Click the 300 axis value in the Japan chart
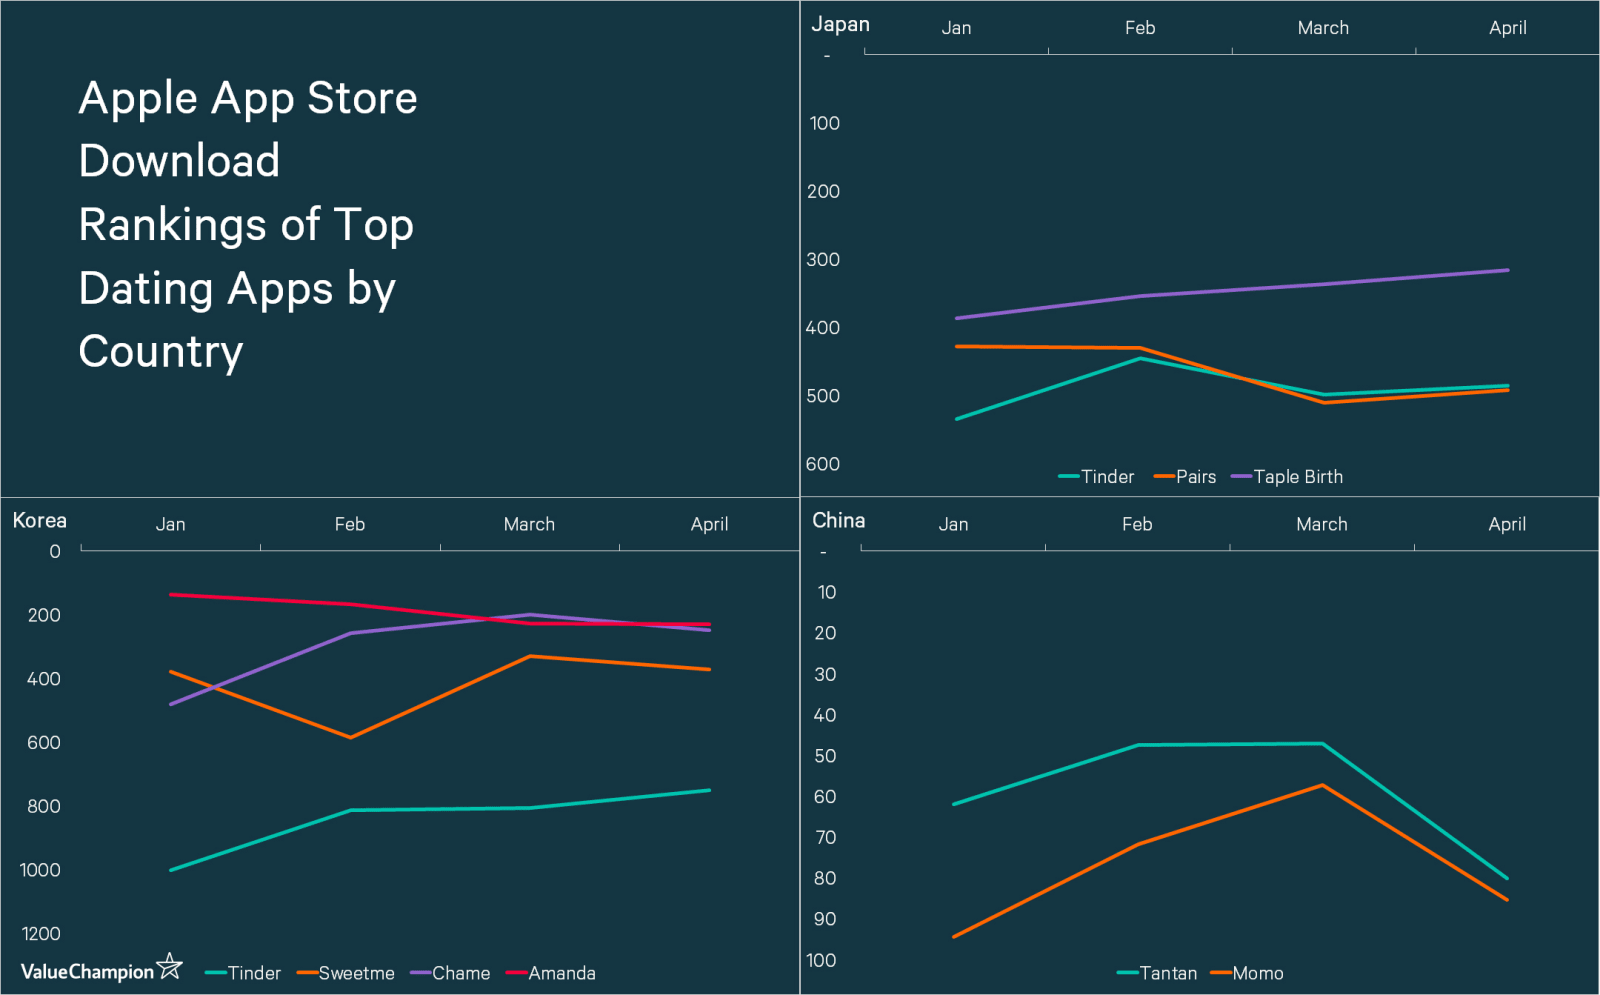 [x=823, y=260]
